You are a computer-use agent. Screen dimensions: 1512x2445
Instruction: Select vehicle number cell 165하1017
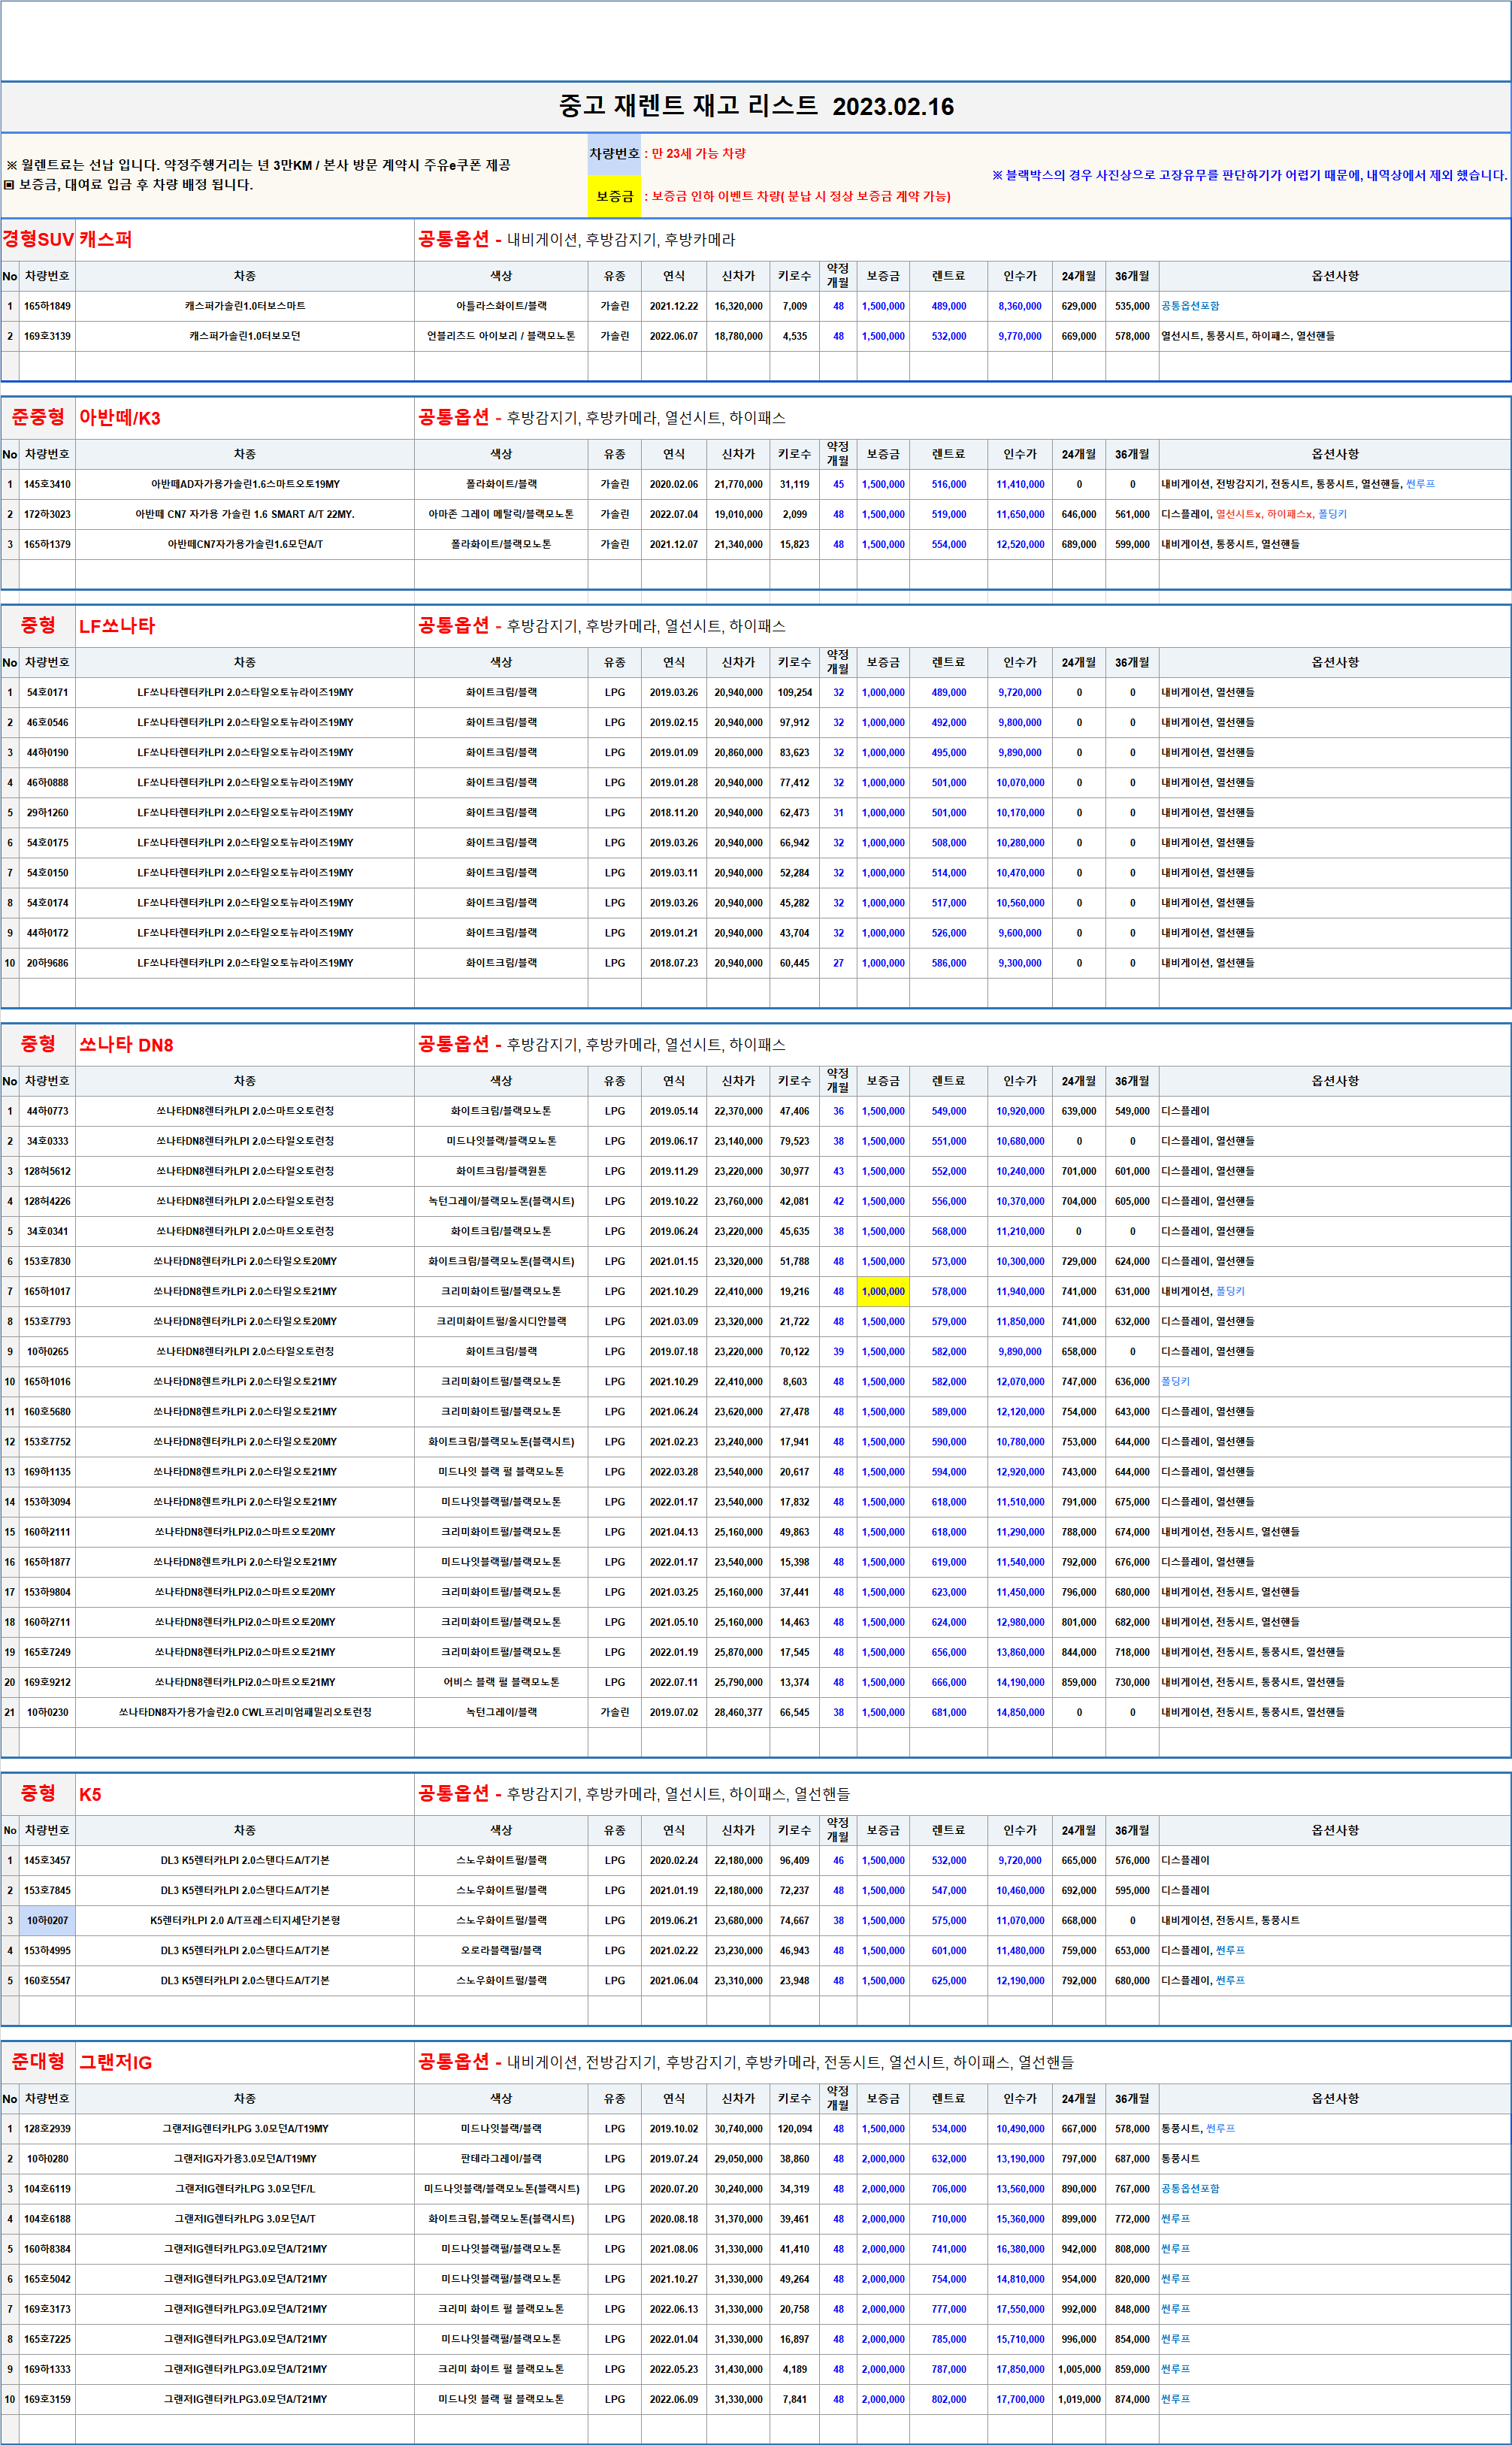click(x=47, y=1291)
